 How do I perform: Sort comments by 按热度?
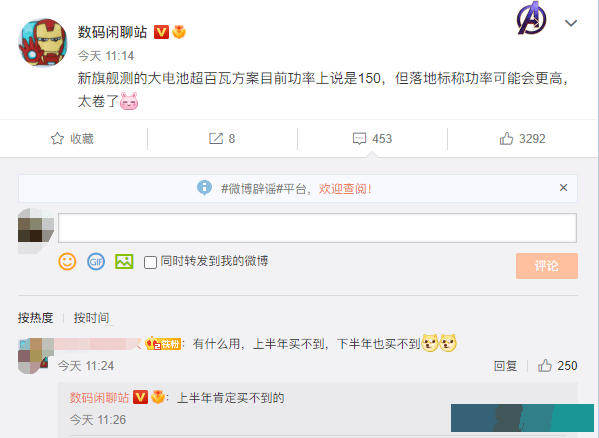(36, 318)
